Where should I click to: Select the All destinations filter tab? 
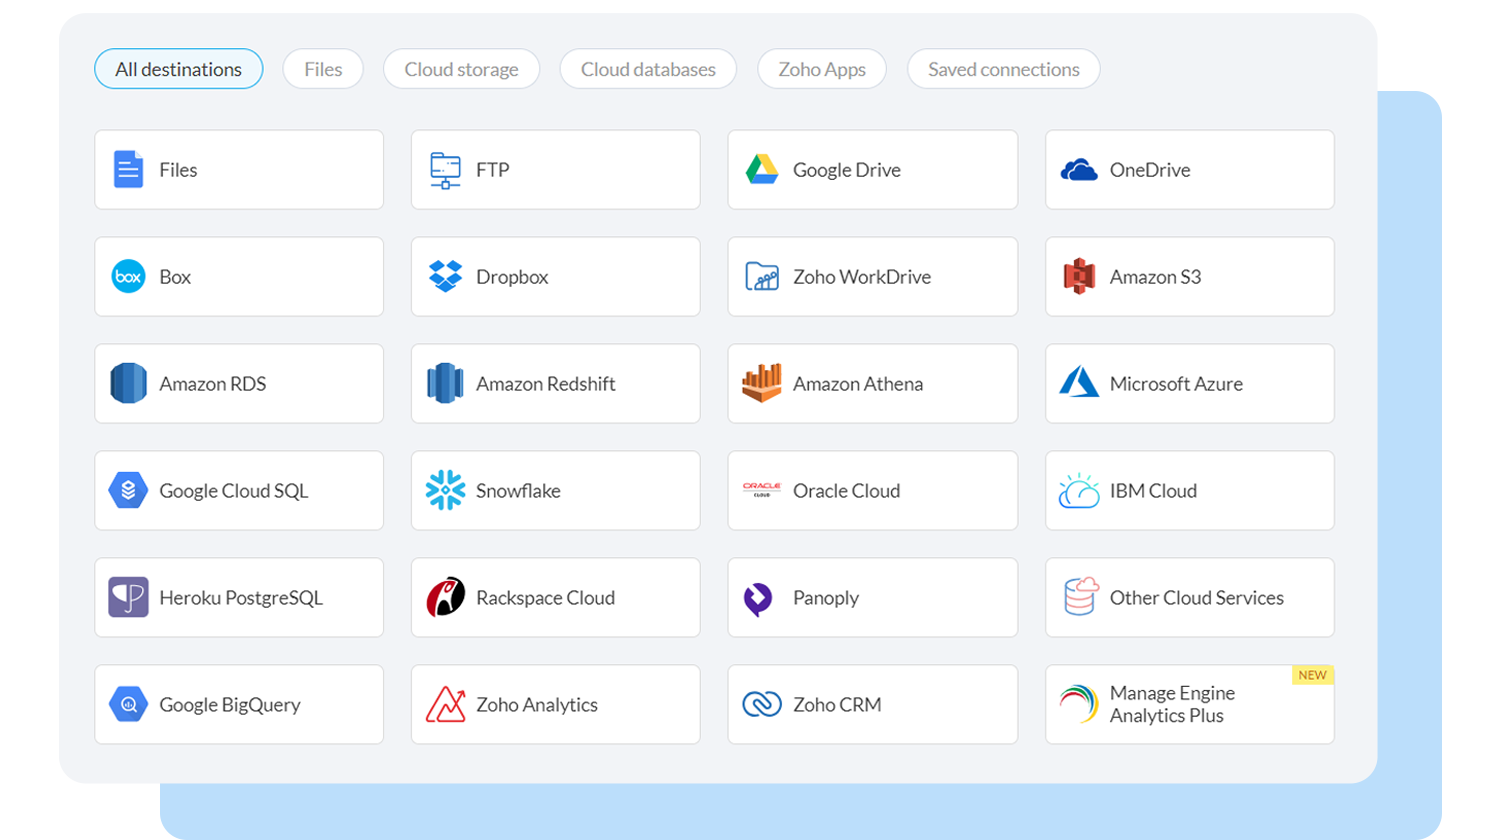179,69
